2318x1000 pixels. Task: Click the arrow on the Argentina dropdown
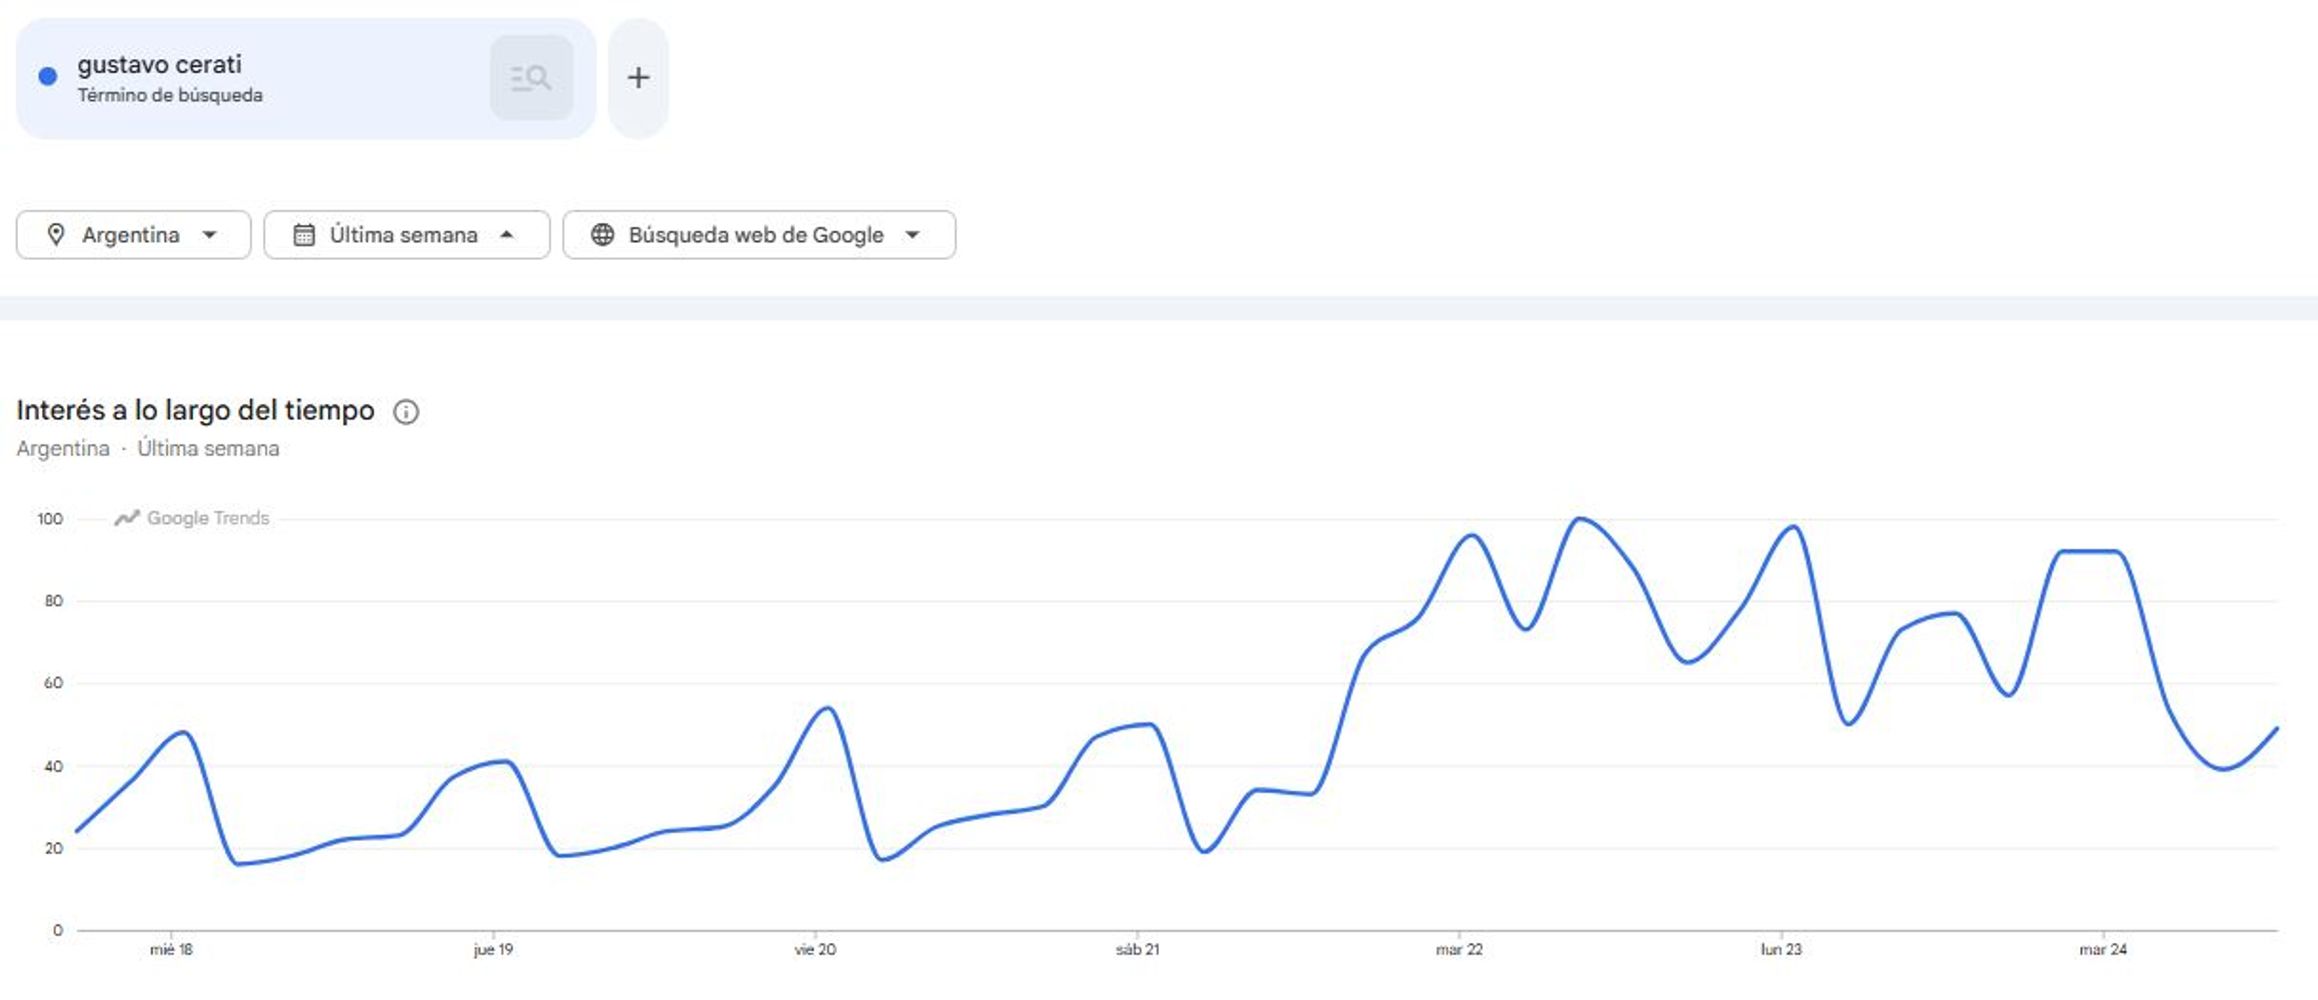click(x=209, y=235)
